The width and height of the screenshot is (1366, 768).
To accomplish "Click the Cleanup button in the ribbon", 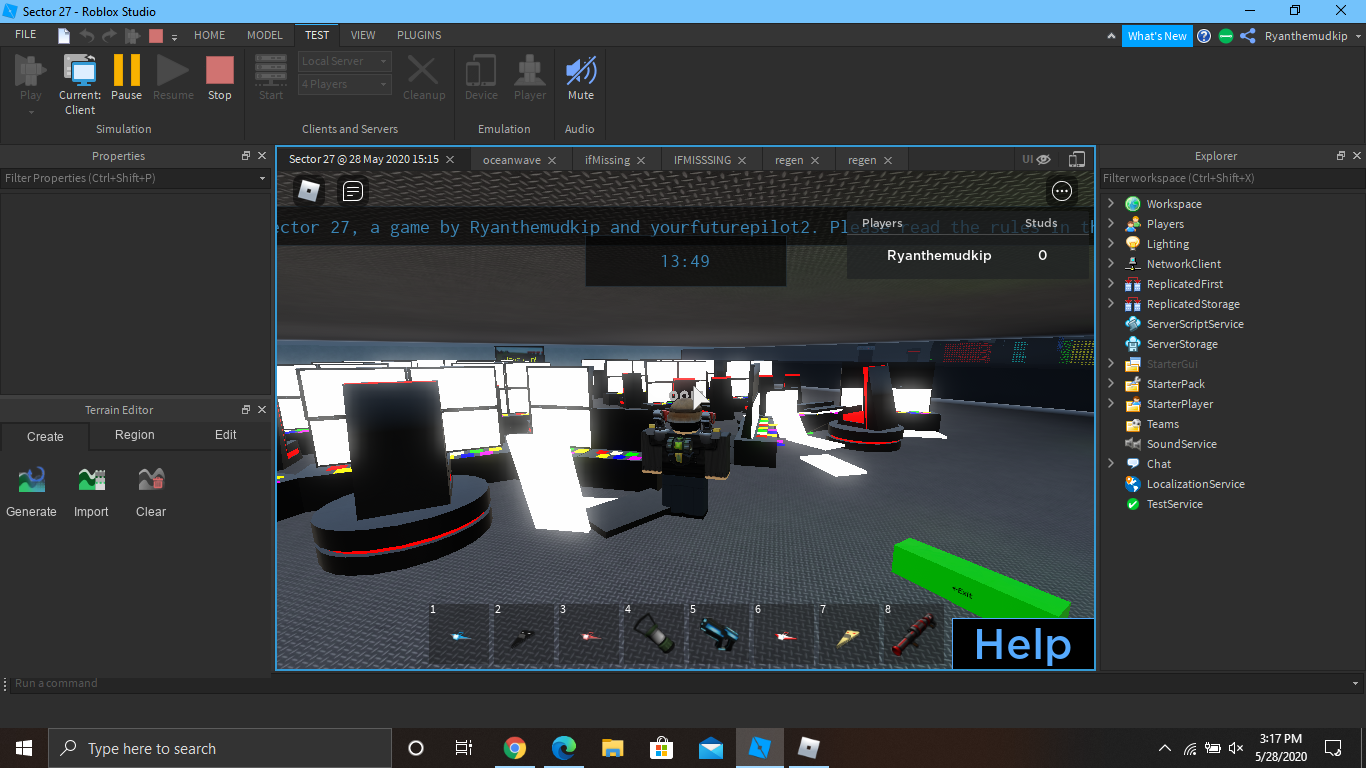I will click(x=424, y=78).
